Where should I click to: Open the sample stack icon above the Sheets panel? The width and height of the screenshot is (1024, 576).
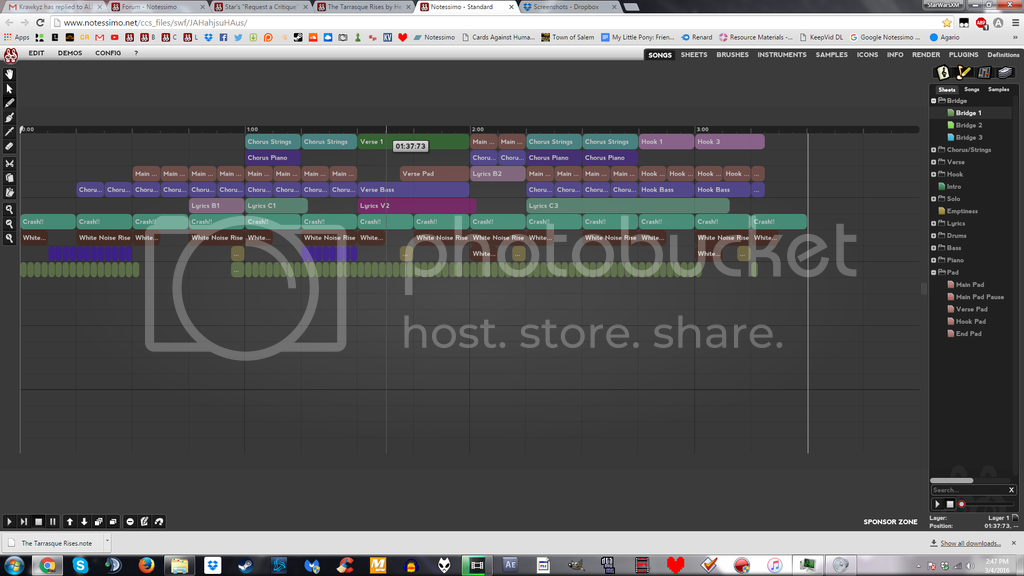click(x=1006, y=72)
